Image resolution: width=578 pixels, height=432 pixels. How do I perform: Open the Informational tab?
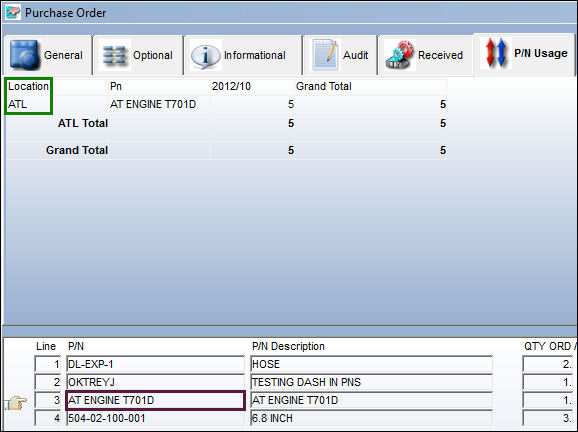point(243,55)
